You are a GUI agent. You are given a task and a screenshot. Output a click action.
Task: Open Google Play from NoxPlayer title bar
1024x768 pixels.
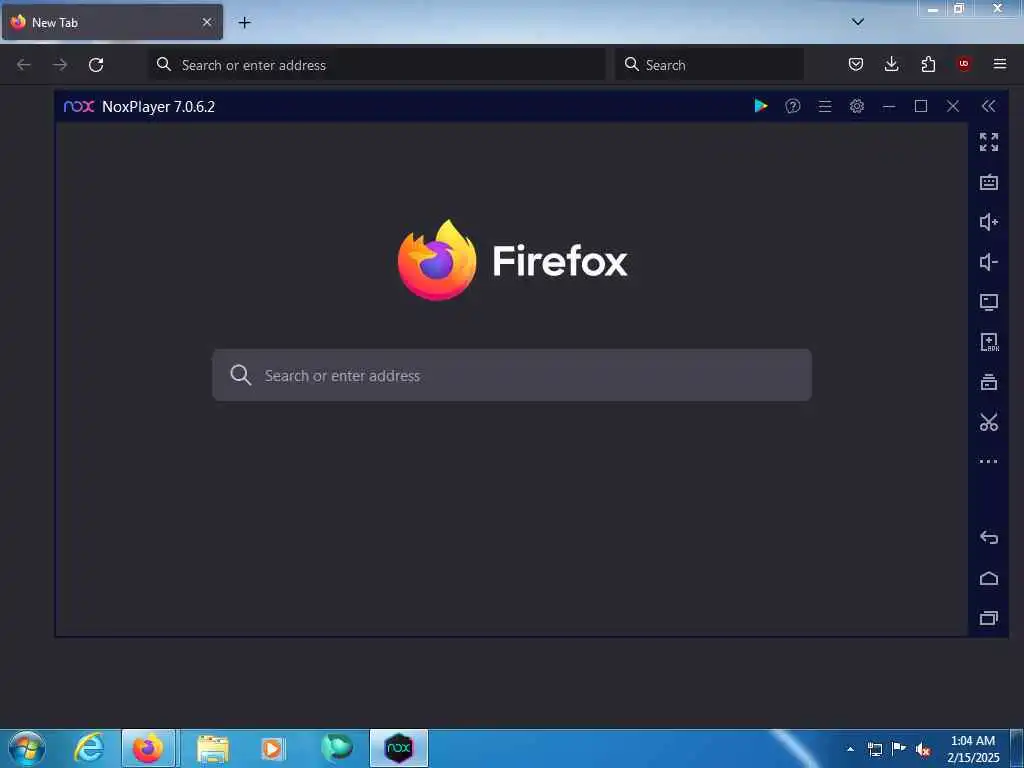coord(761,106)
